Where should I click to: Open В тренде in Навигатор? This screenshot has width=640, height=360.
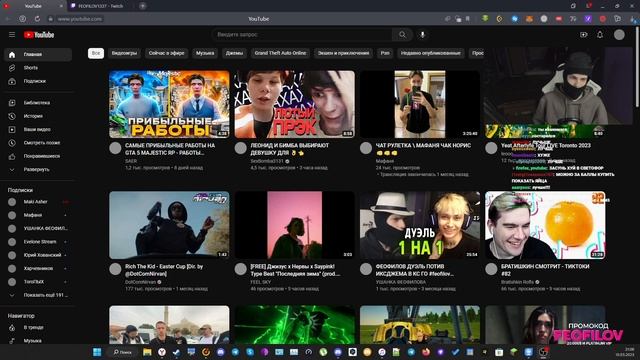tap(38, 327)
